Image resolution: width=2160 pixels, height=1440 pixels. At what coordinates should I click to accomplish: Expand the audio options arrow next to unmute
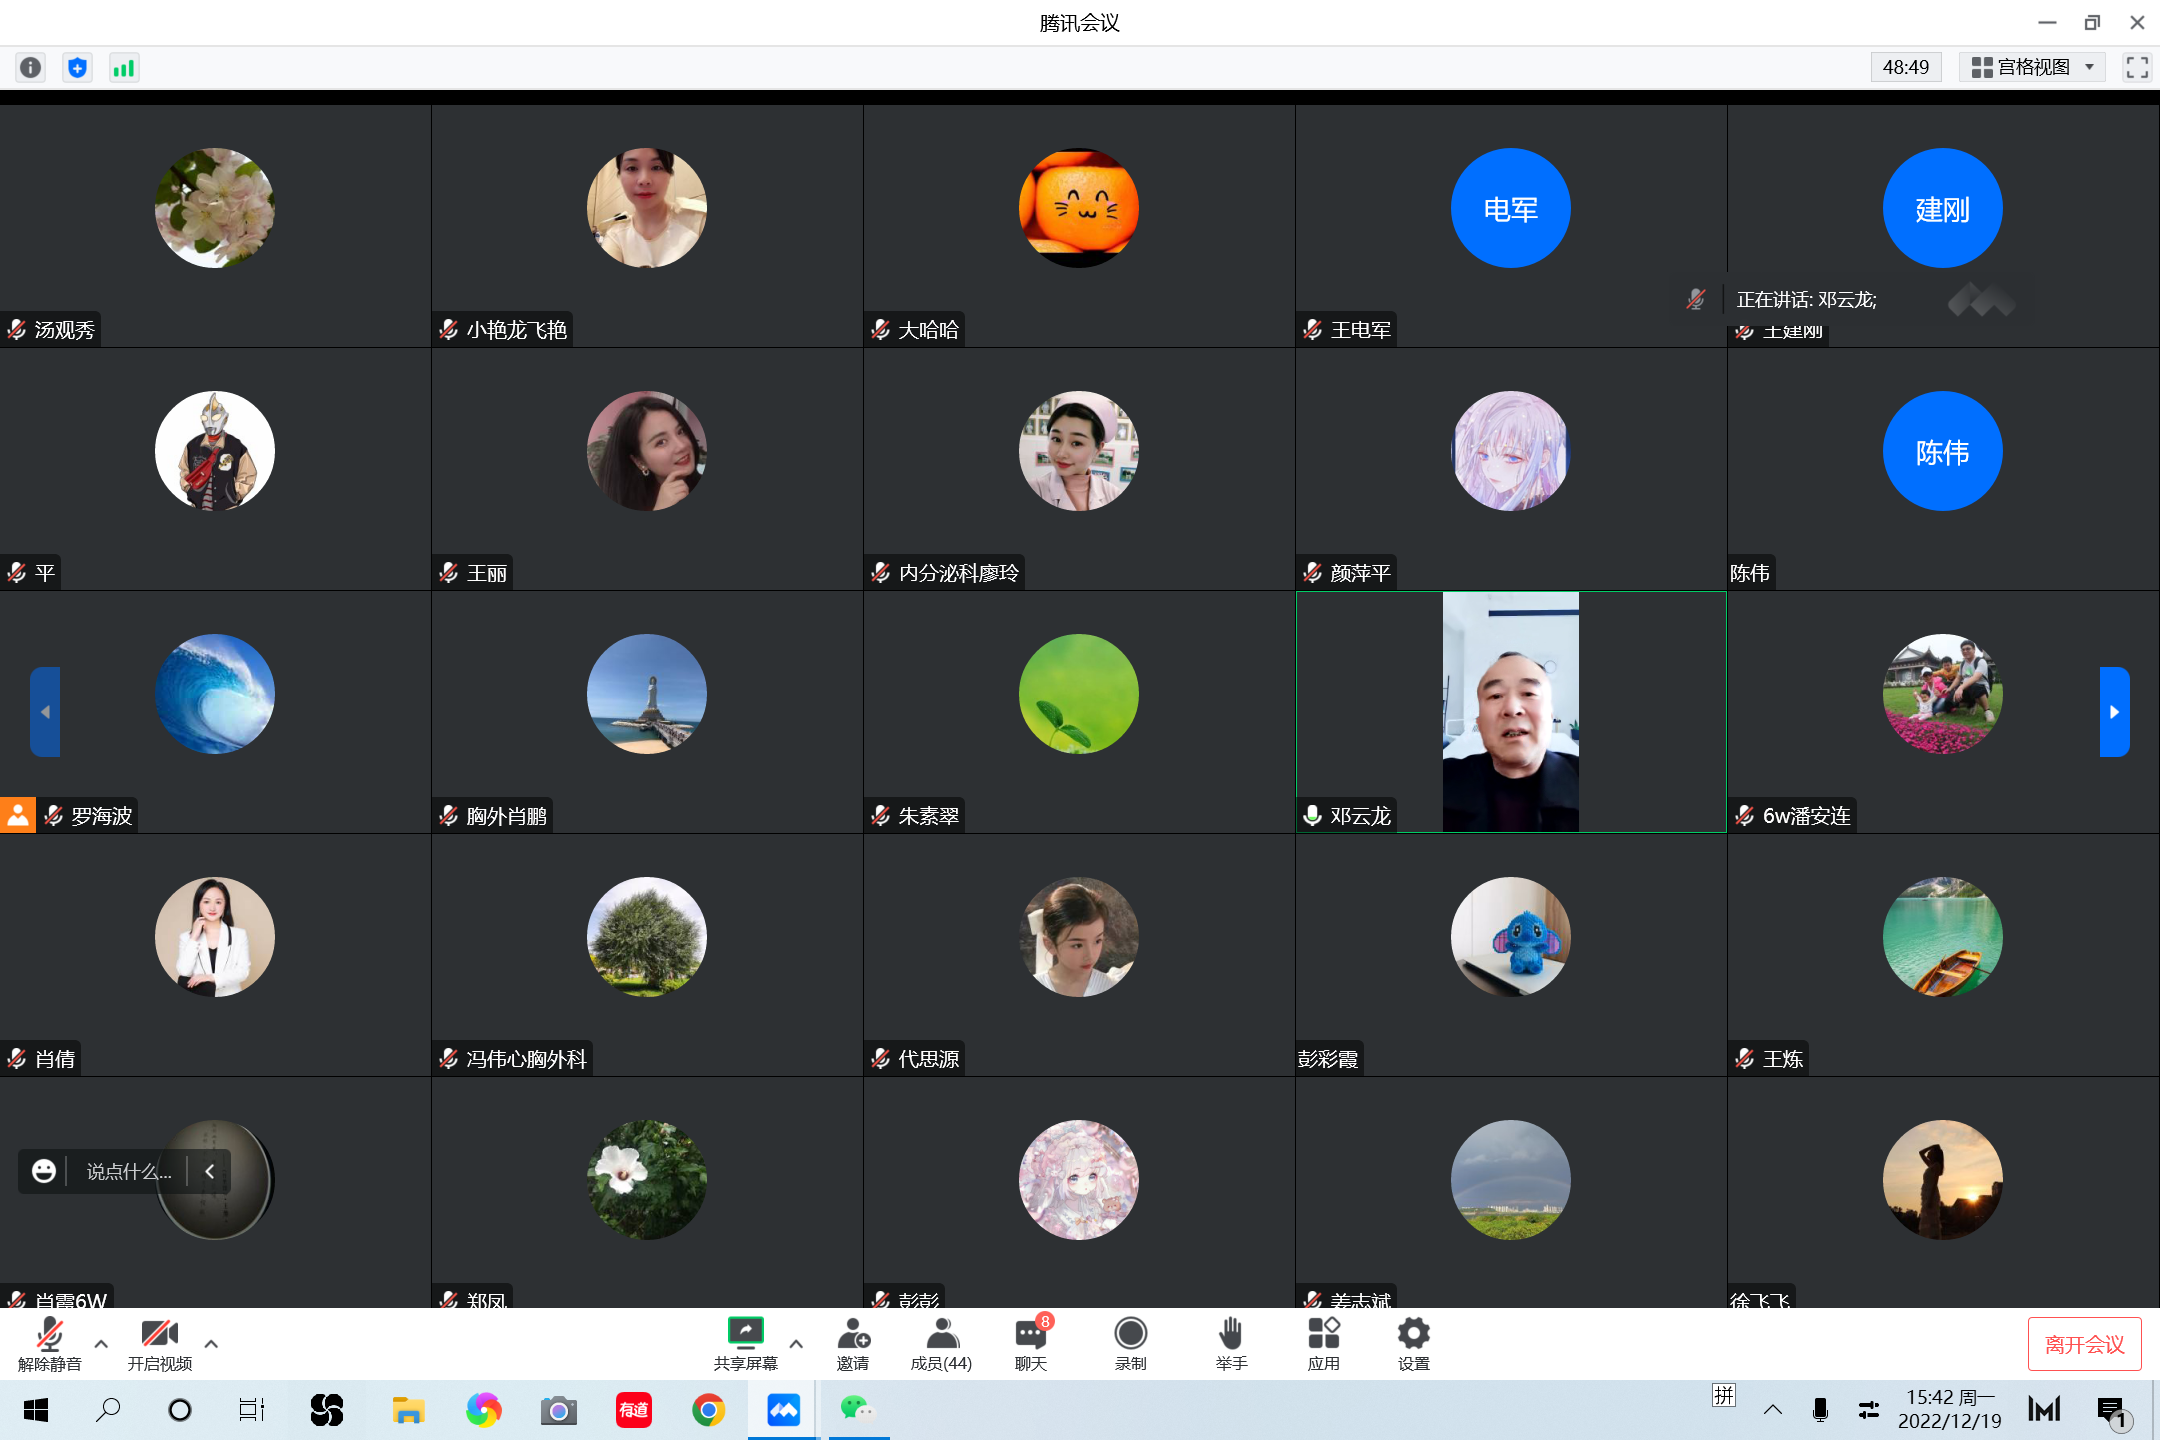click(101, 1344)
